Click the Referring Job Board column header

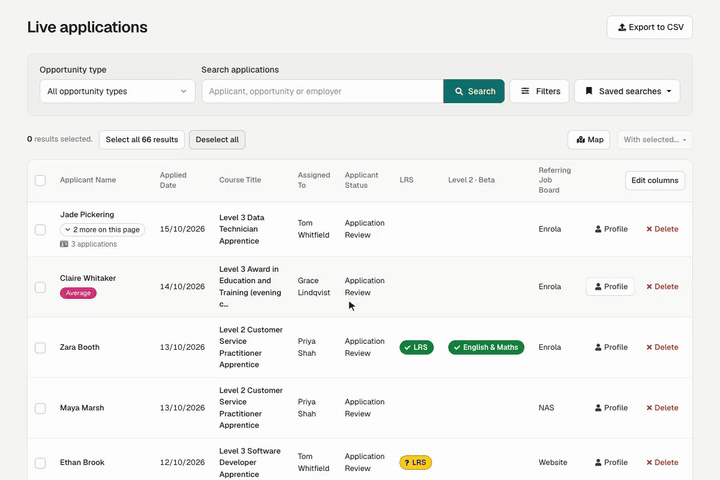[555, 180]
